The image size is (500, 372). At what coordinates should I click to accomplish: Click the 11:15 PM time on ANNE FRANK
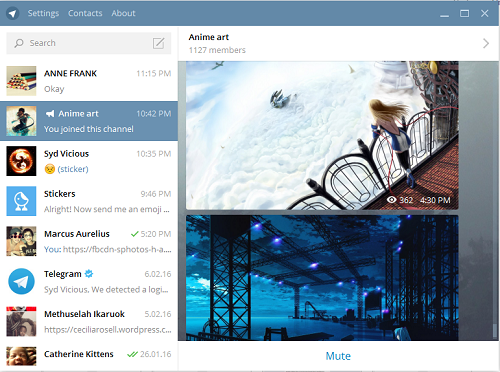[x=154, y=73]
